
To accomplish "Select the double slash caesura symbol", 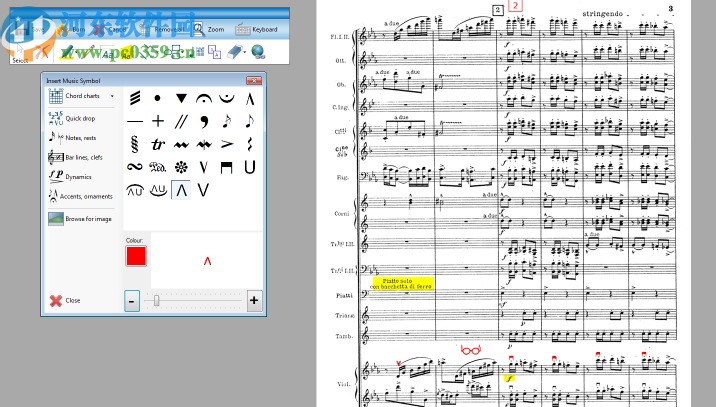I will (181, 121).
